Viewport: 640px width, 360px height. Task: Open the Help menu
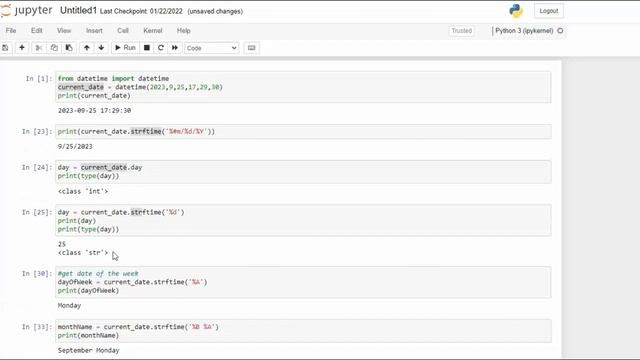pos(184,31)
